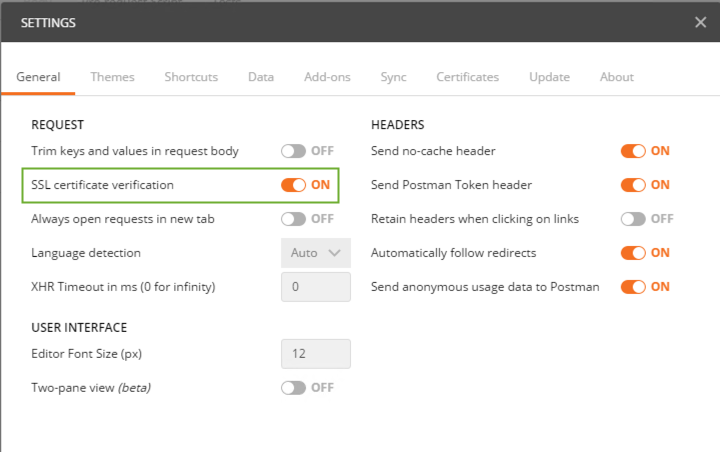Click the XHR Timeout input field
720x452 pixels.
(316, 287)
